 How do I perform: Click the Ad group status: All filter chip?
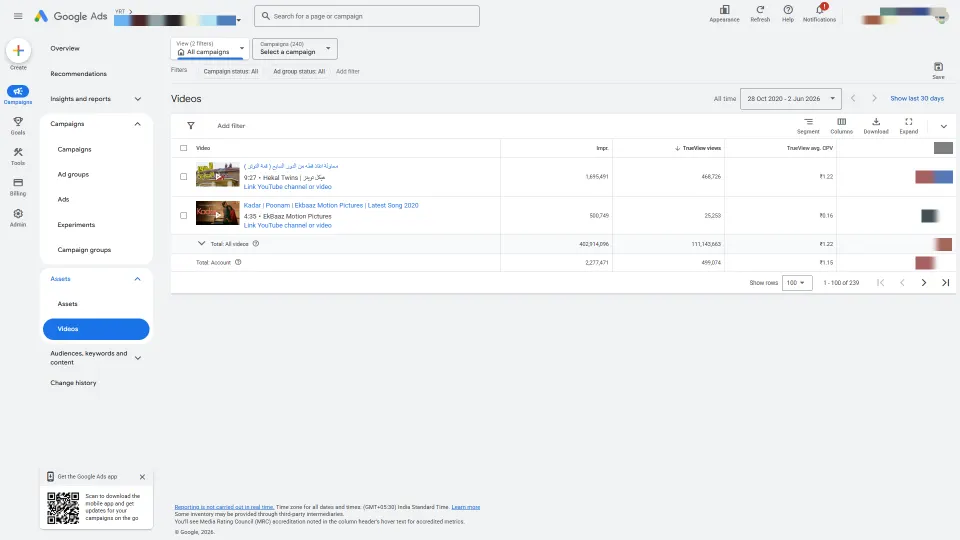pyautogui.click(x=299, y=72)
